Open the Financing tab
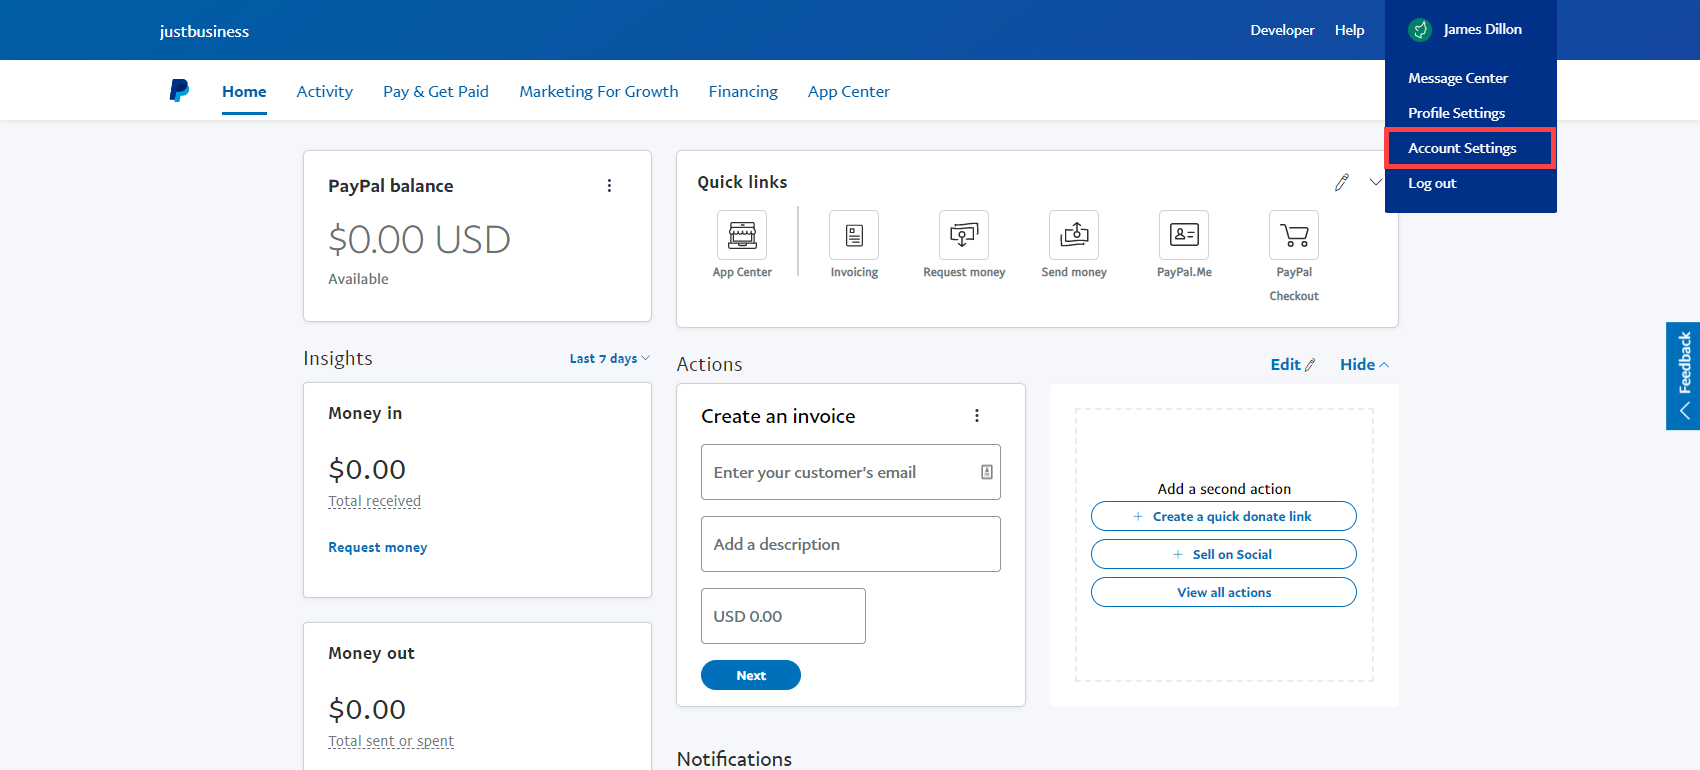The width and height of the screenshot is (1700, 770). (x=743, y=91)
